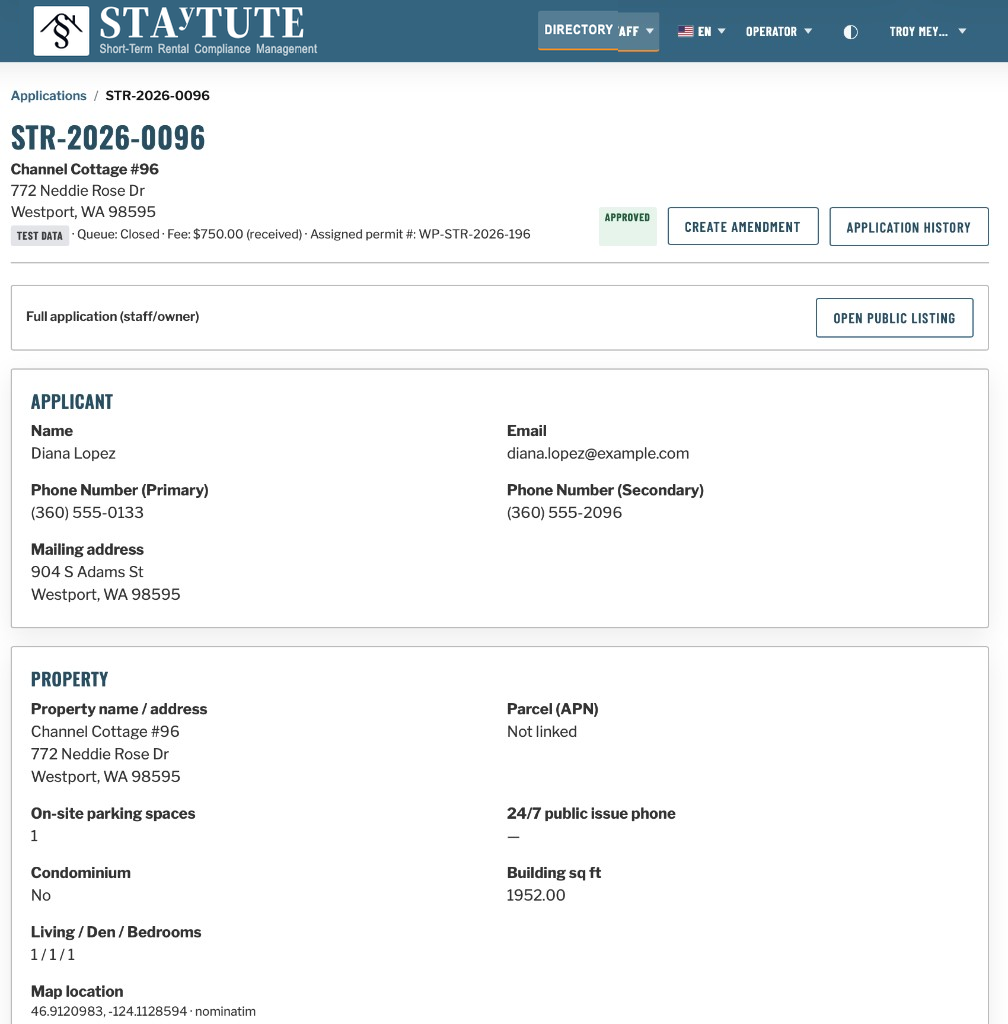Click Open Public Listing button
The height and width of the screenshot is (1024, 1008).
894,318
